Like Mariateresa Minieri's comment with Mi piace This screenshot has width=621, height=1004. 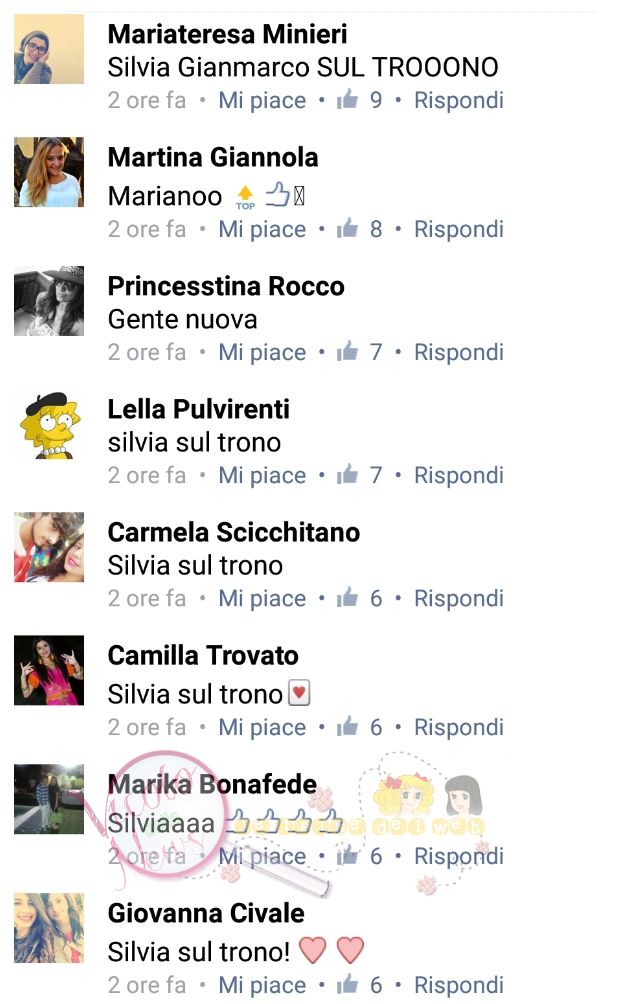(262, 101)
